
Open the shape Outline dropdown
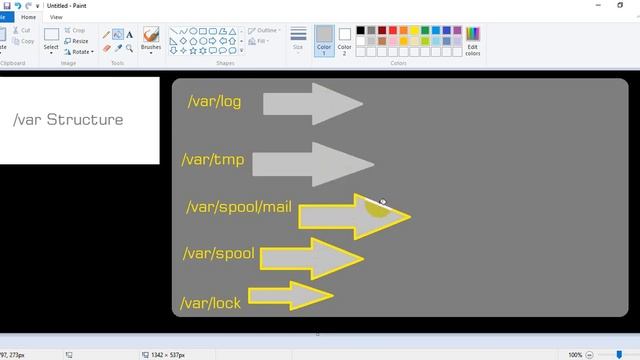point(264,30)
